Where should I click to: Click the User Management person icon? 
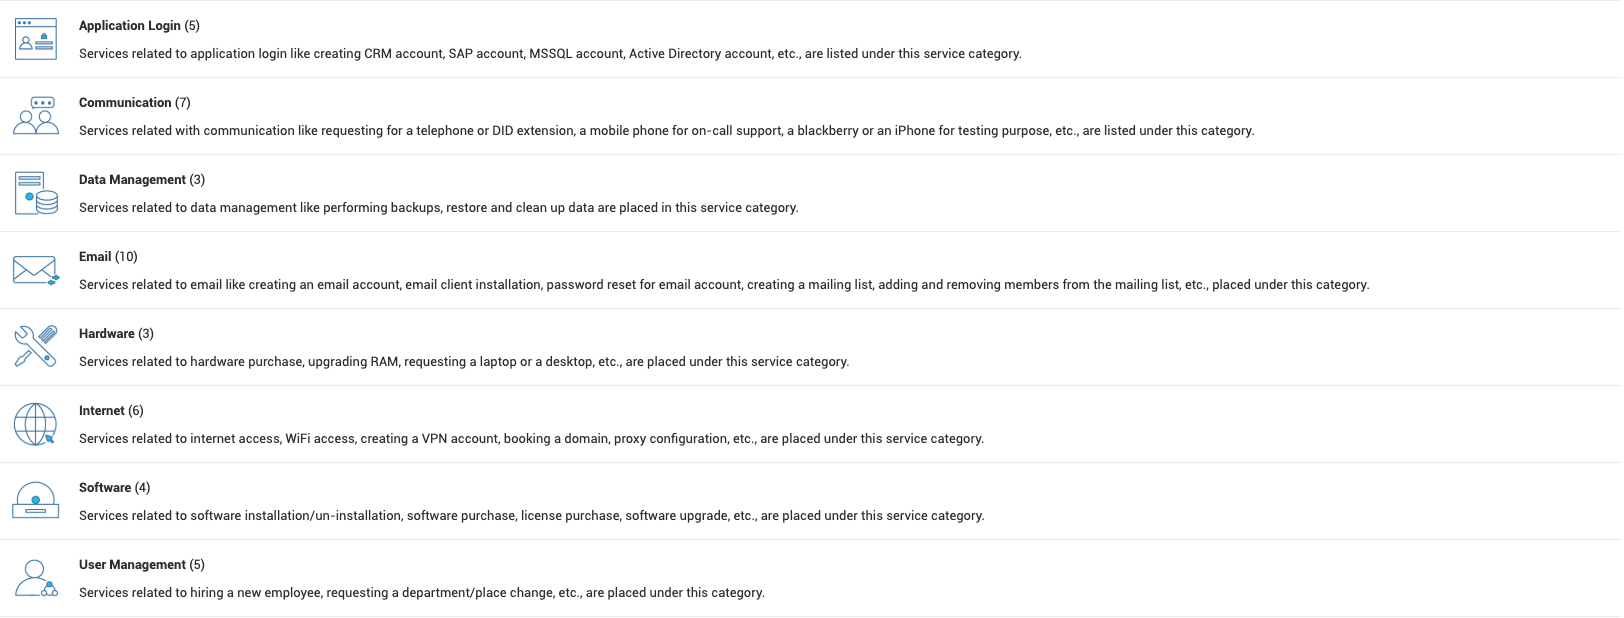(36, 578)
